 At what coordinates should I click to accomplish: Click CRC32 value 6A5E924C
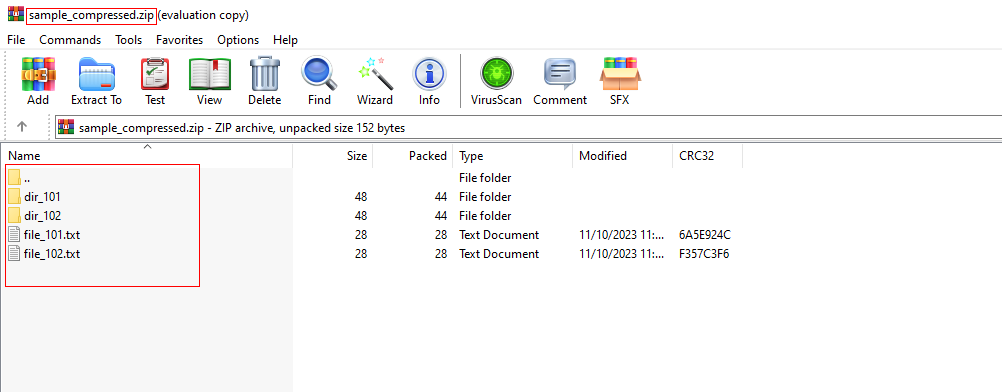pos(704,235)
